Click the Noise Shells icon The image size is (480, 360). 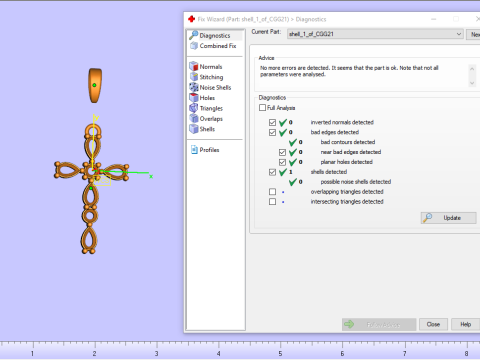(x=194, y=87)
